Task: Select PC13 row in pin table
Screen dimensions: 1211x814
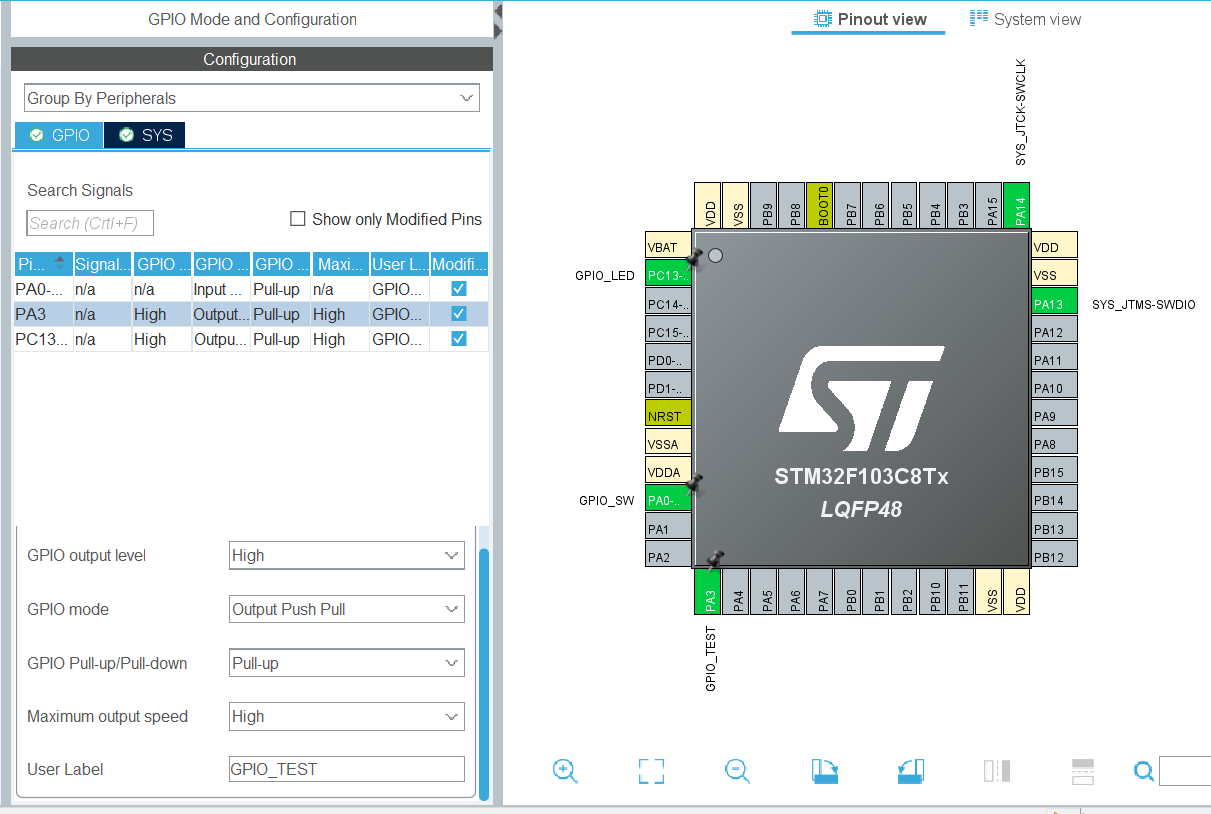Action: (x=251, y=339)
